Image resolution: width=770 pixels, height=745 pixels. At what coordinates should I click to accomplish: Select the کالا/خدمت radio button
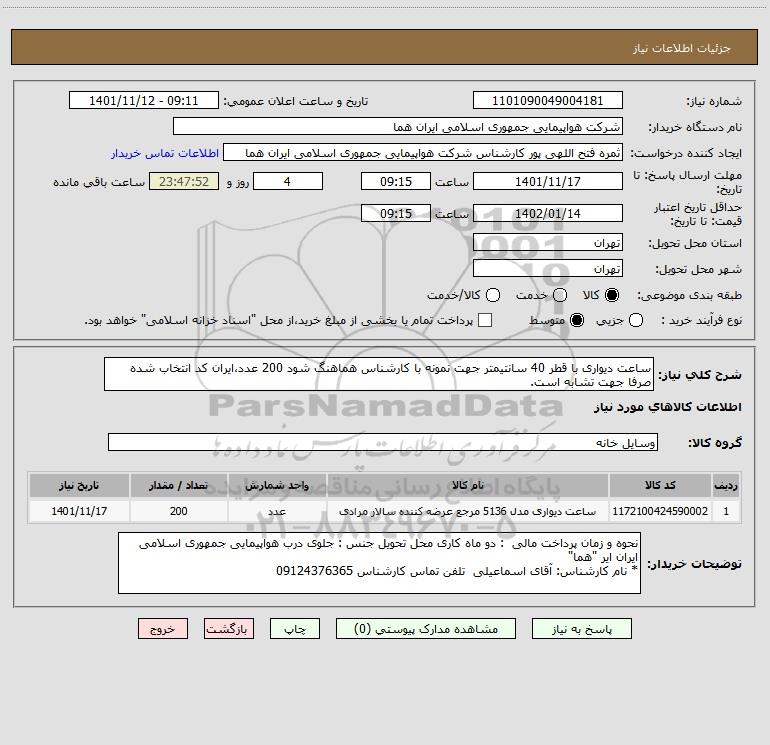[x=493, y=295]
